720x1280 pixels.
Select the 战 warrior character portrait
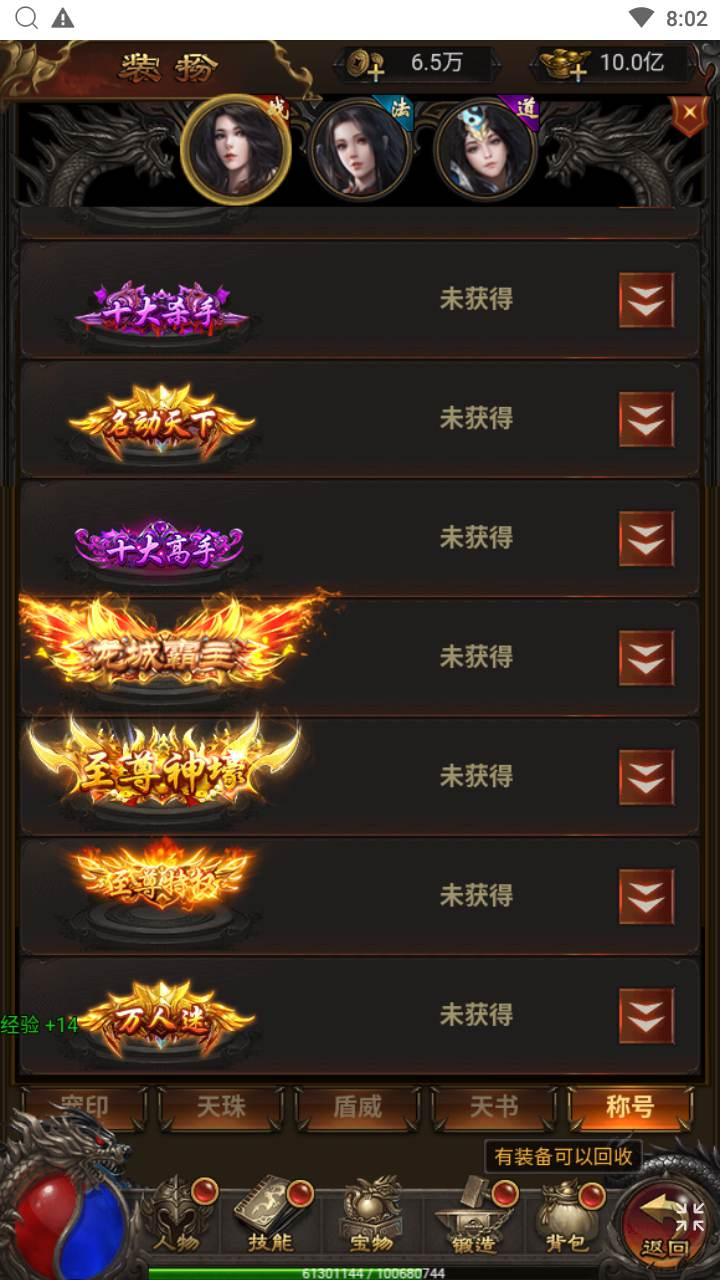[236, 150]
